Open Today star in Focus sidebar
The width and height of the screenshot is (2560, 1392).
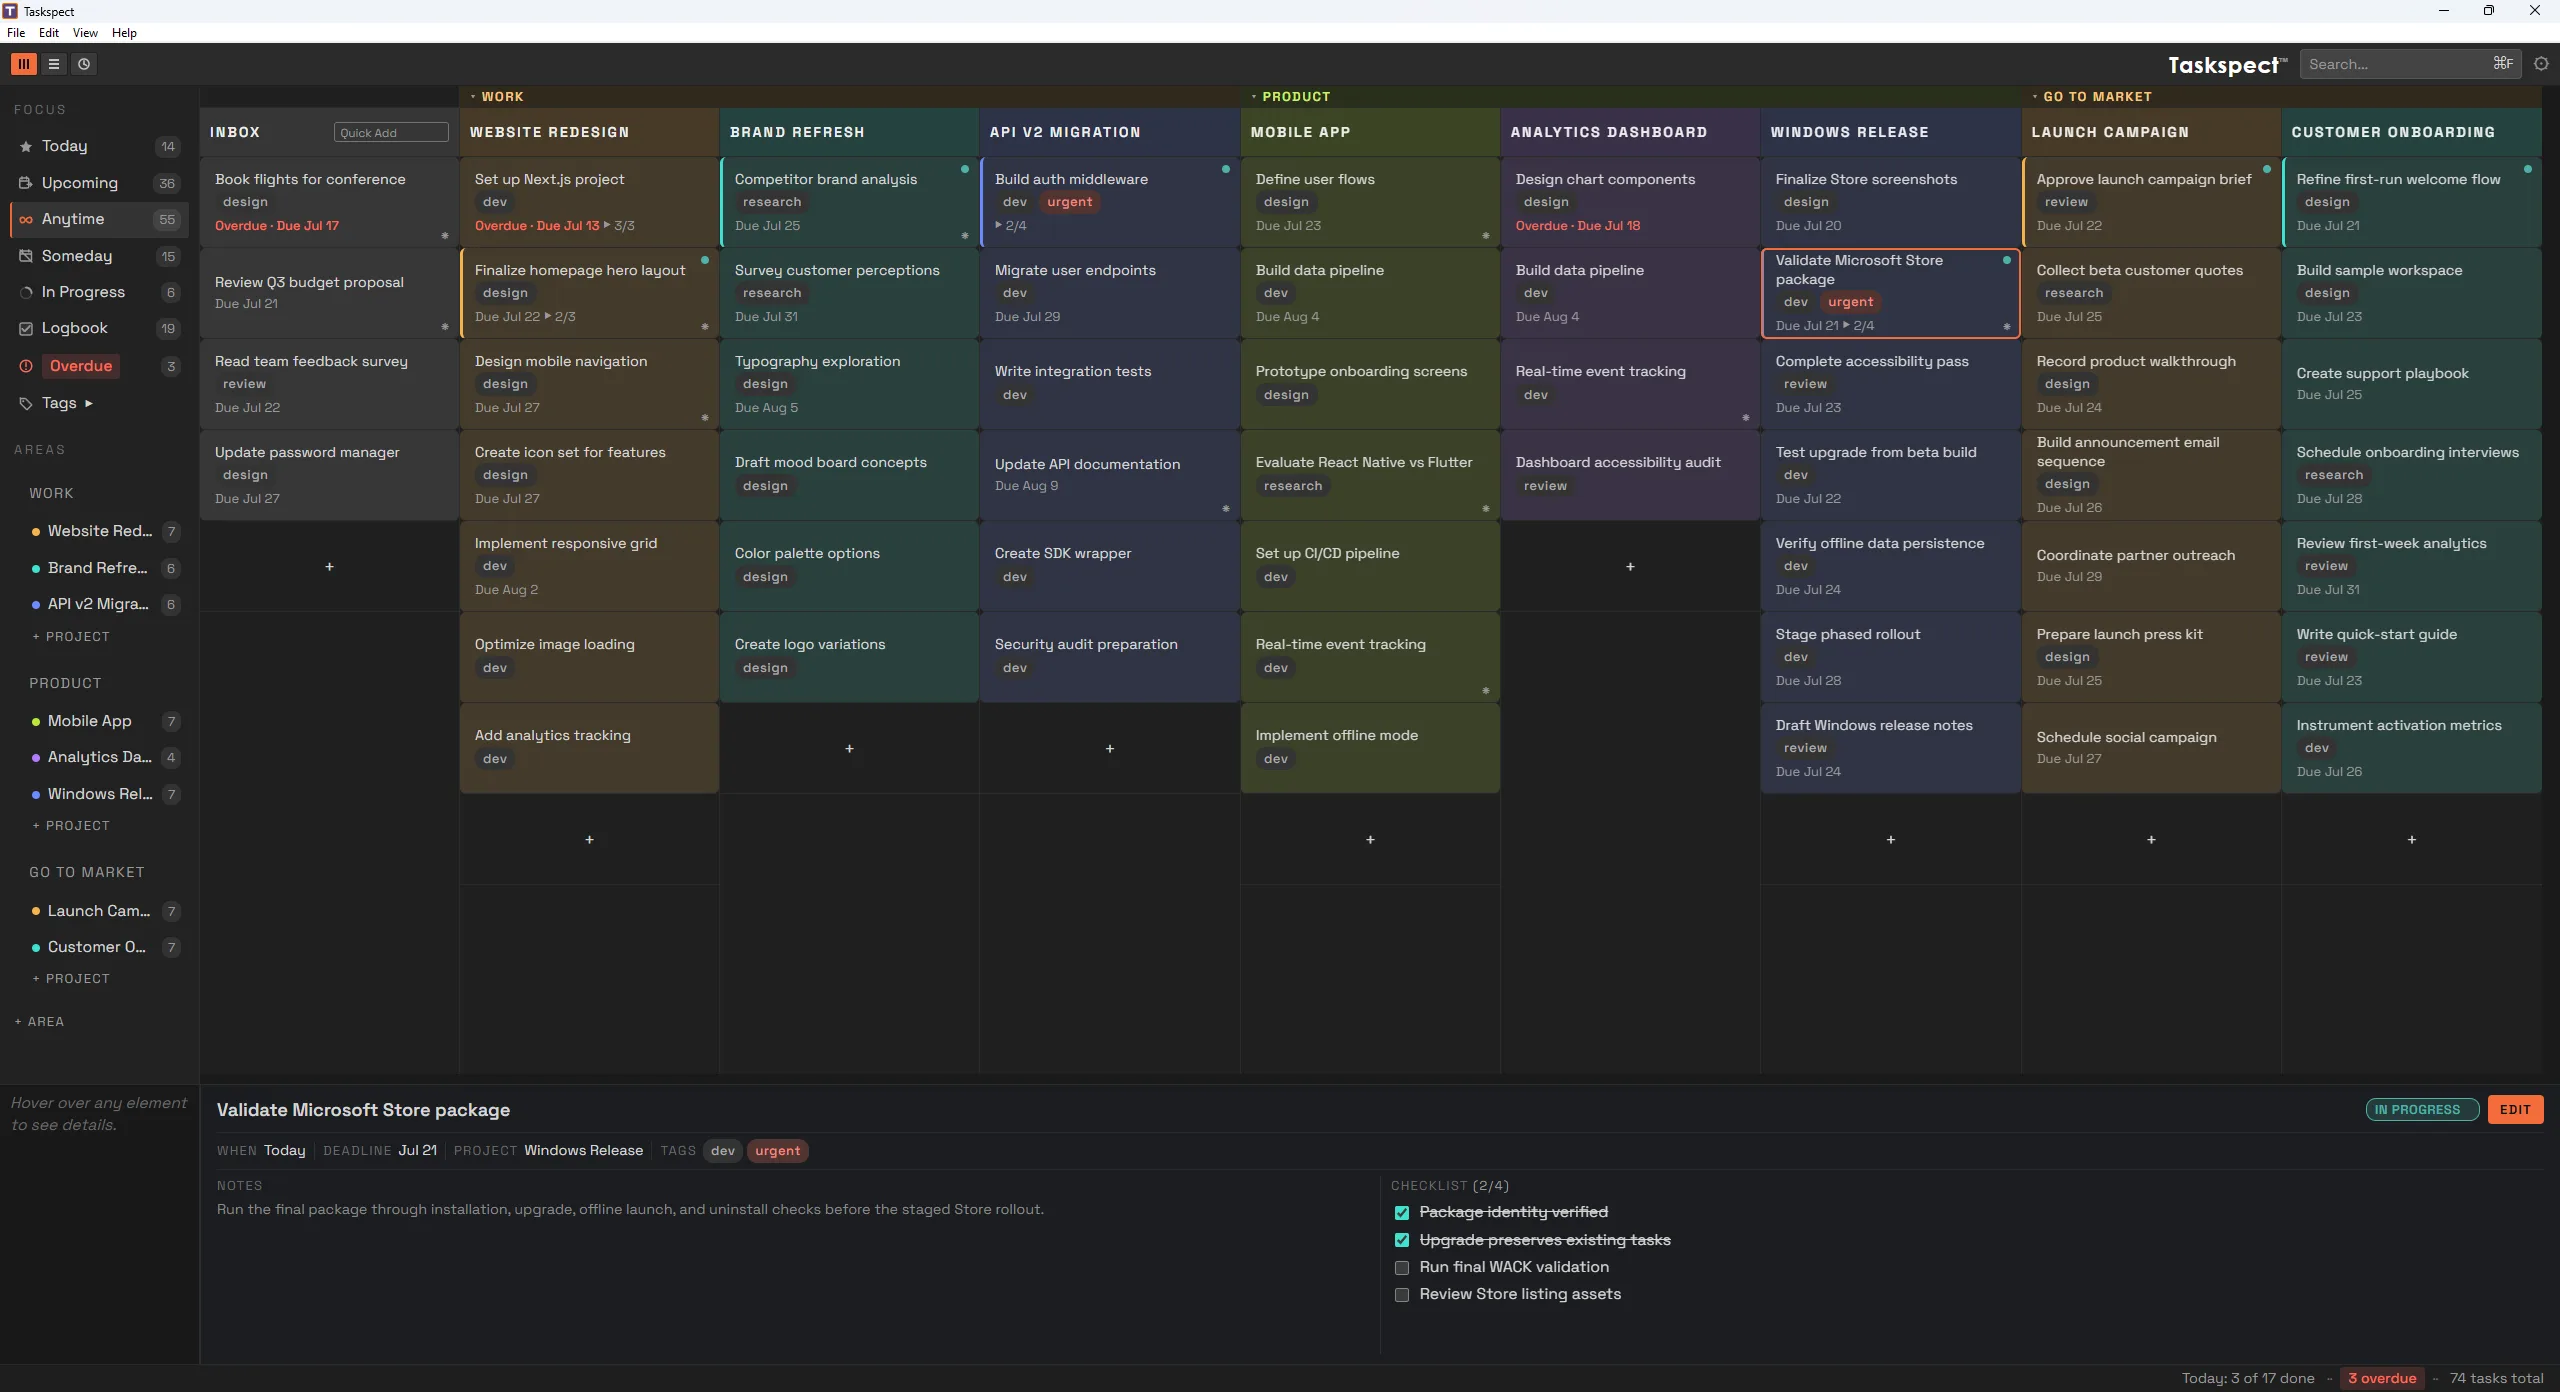tap(99, 146)
